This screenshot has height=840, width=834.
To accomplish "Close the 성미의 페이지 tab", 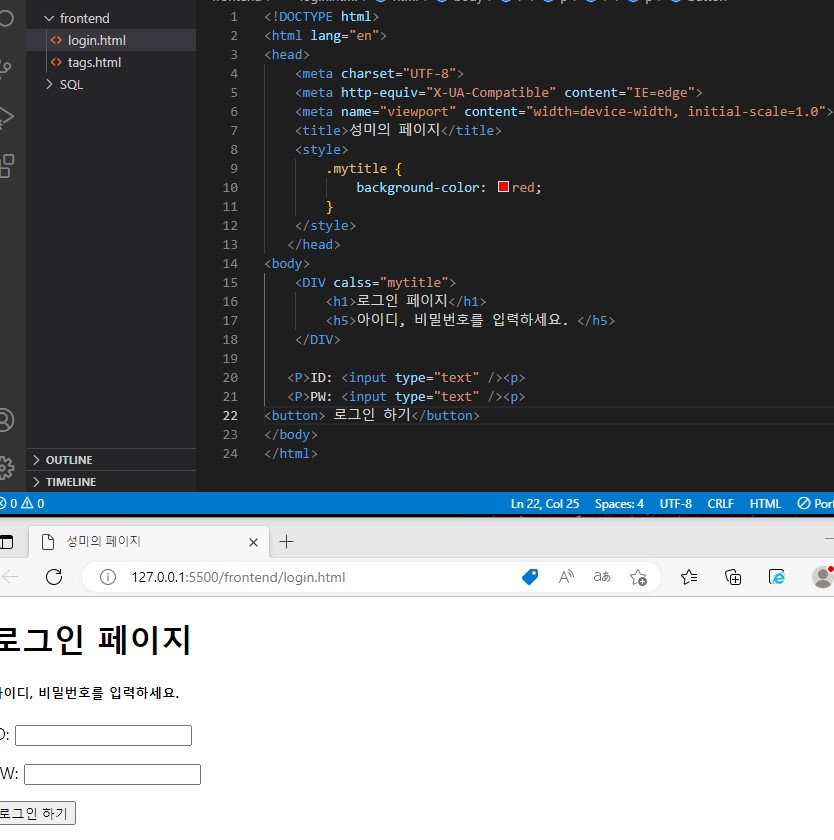I will pyautogui.click(x=253, y=542).
